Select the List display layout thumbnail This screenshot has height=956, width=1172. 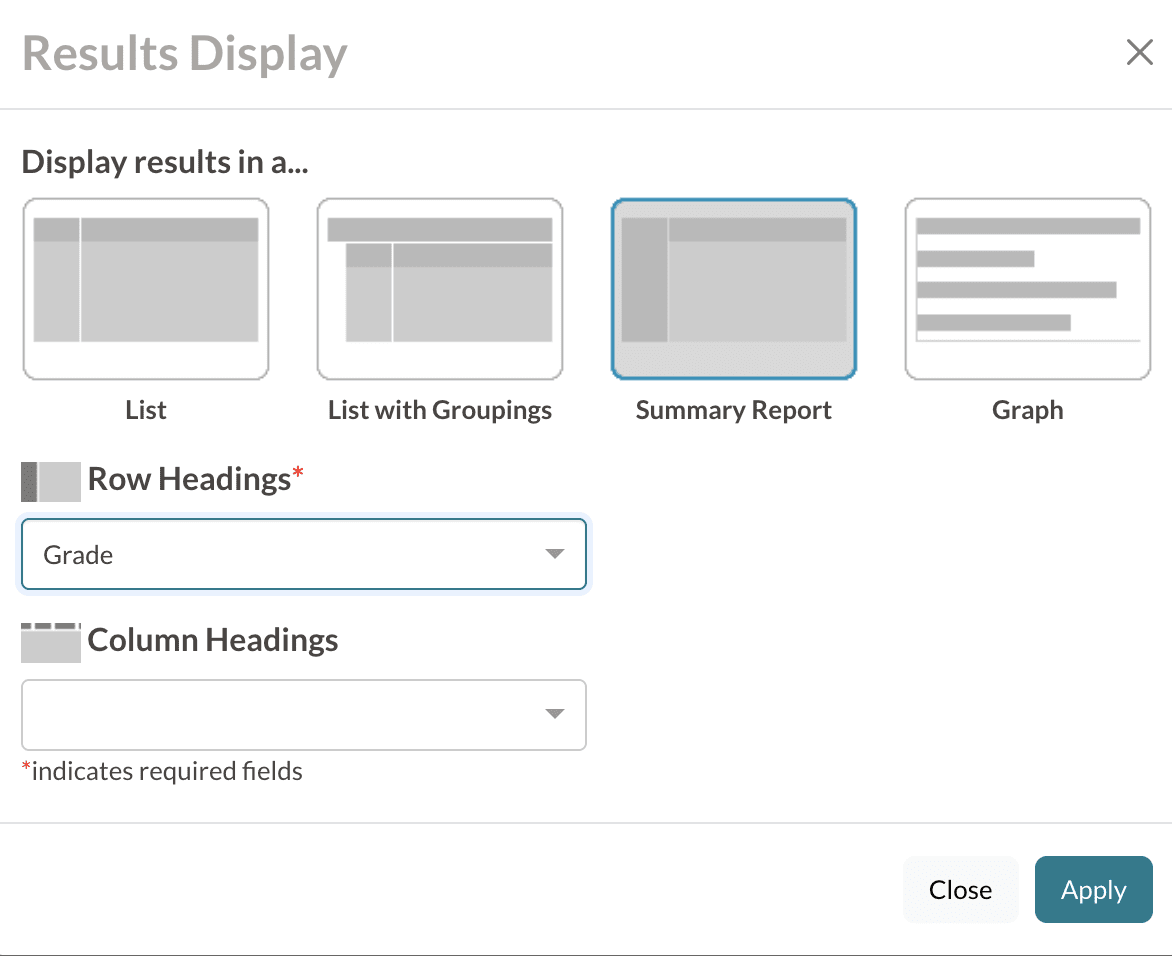coord(146,289)
